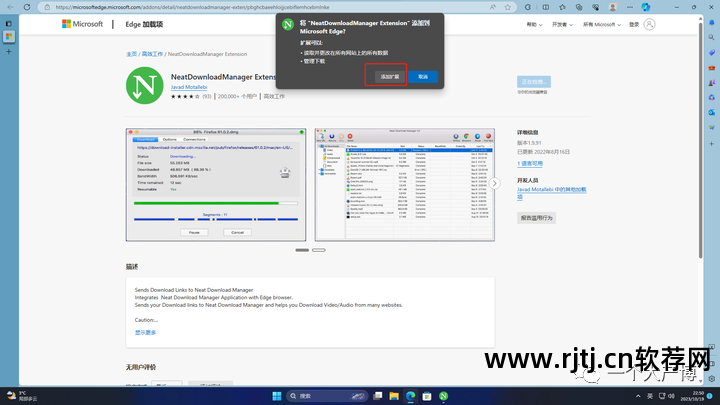The height and width of the screenshot is (405, 720).
Task: Click the 正在检查 status button
Action: coord(534,82)
